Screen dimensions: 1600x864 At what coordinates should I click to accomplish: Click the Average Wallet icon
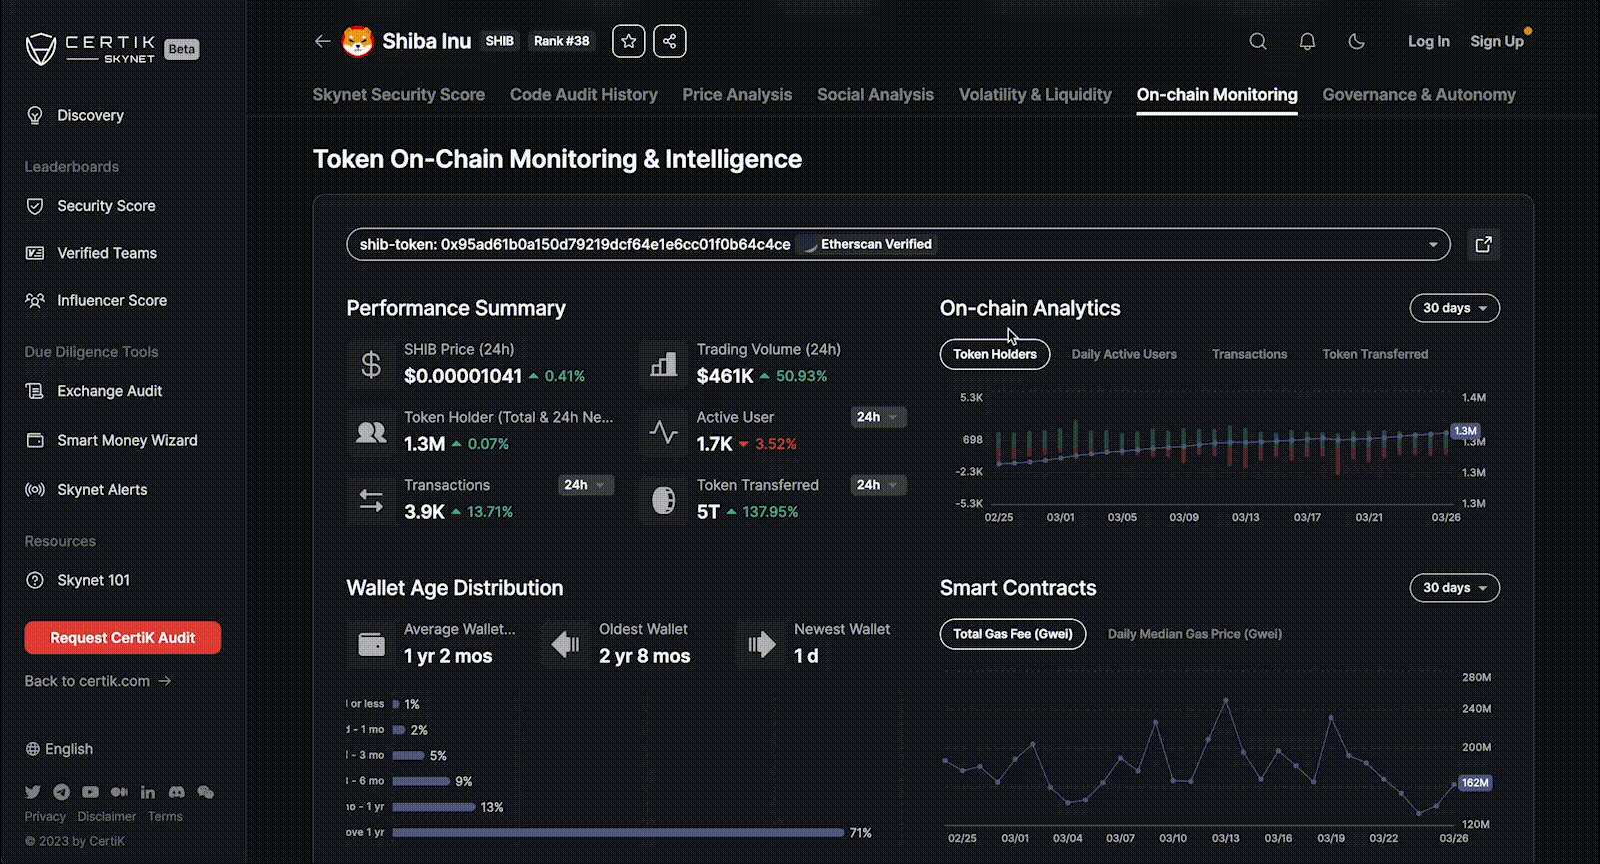coord(371,644)
